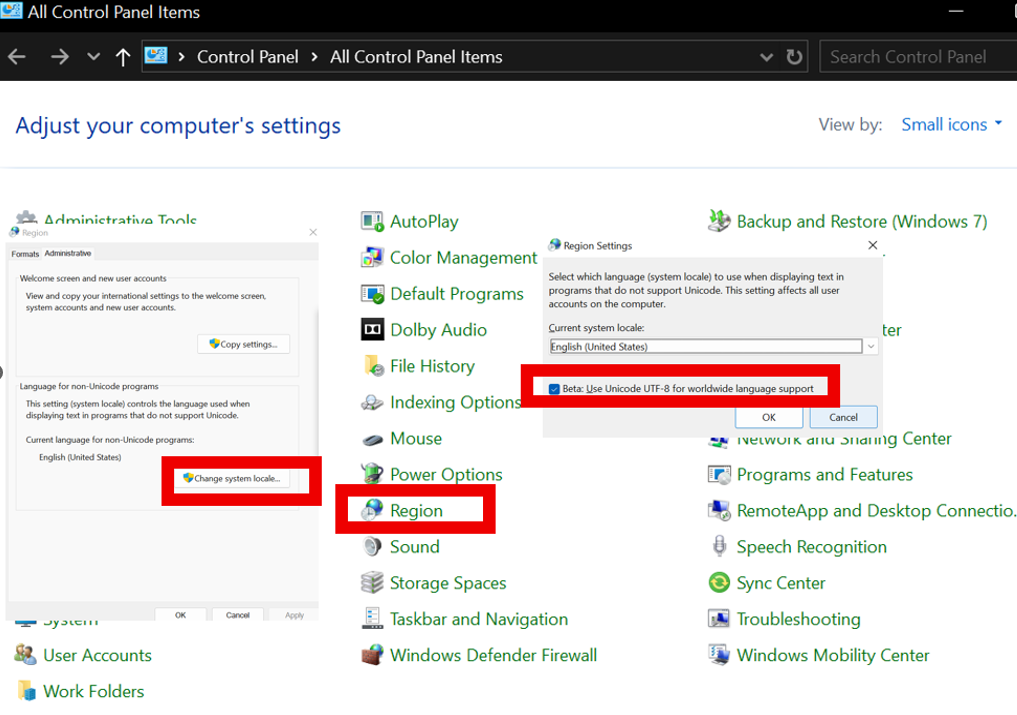Open the Indexing Options icon
The width and height of the screenshot is (1017, 715).
point(372,402)
